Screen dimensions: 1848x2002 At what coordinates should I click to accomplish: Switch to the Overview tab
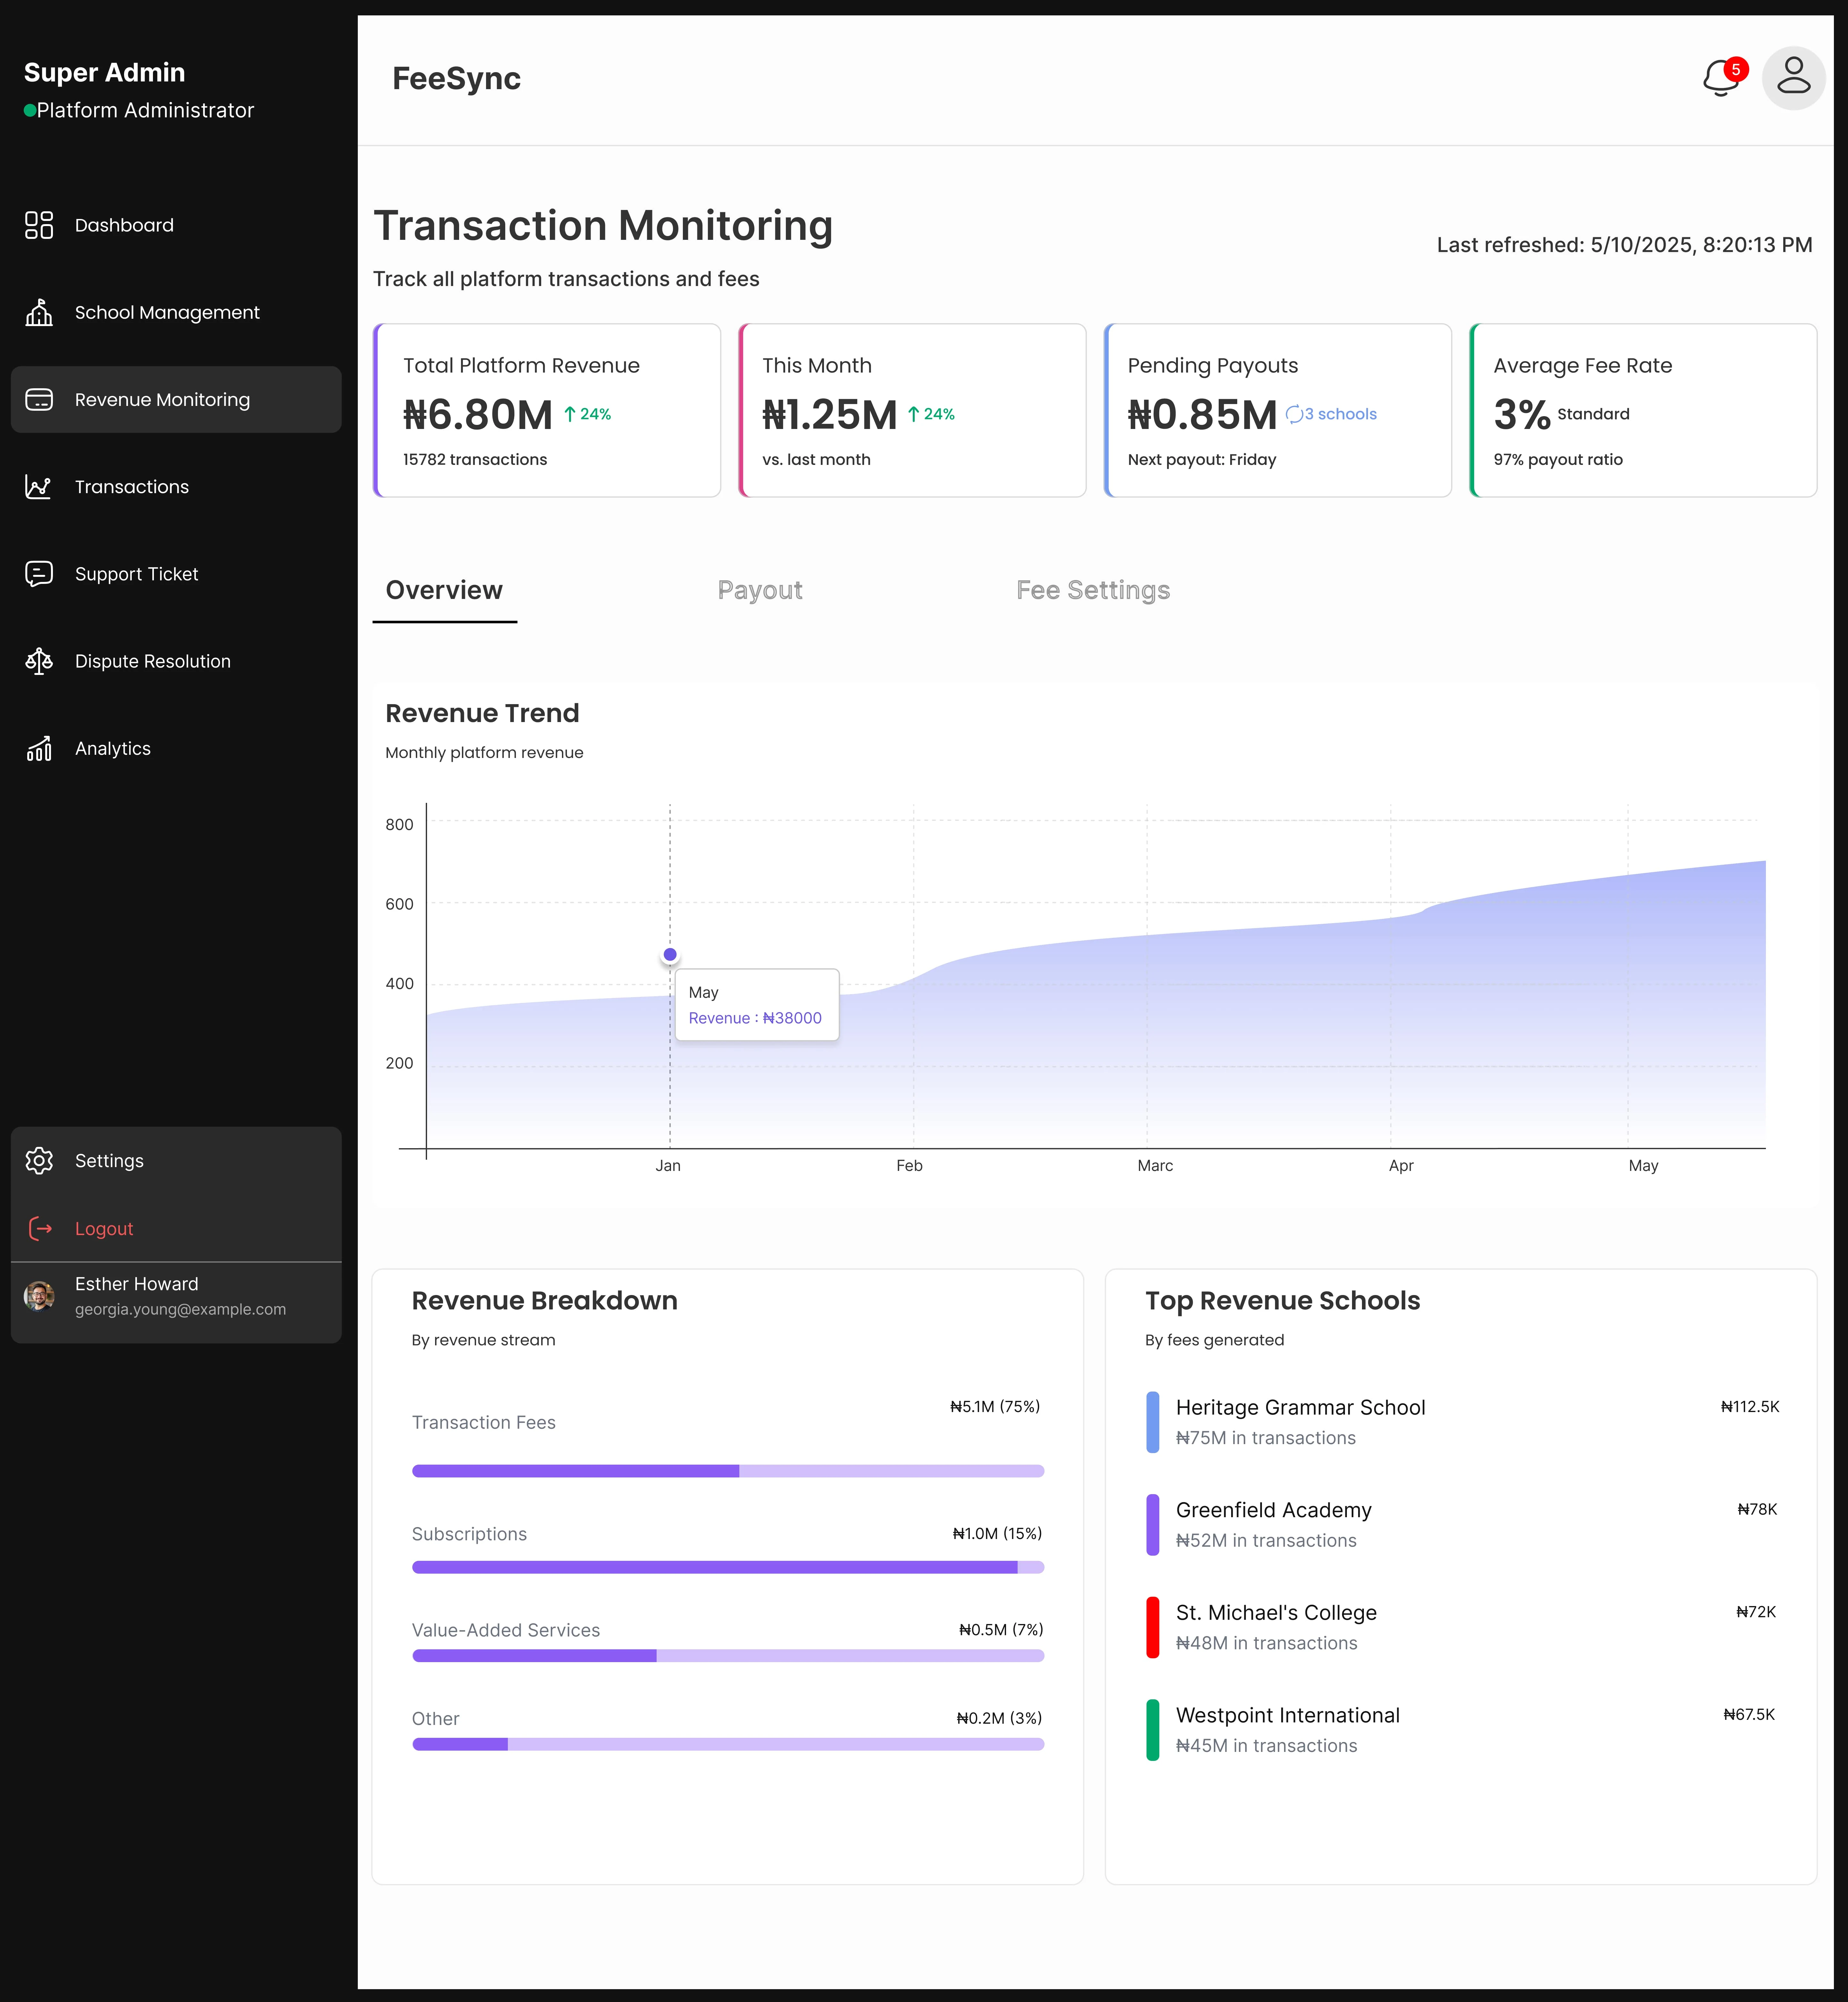[444, 590]
